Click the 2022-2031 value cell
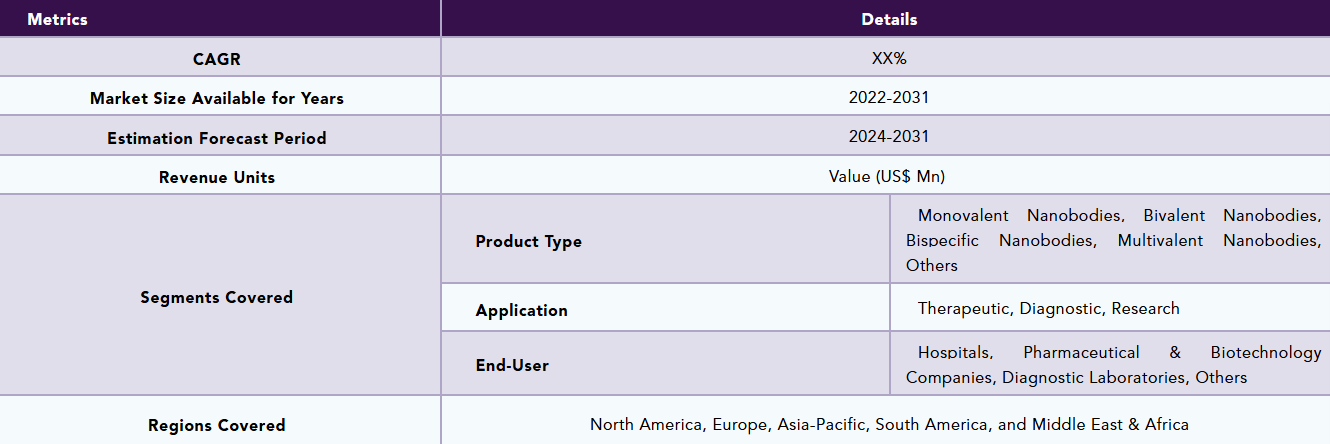 tap(888, 97)
